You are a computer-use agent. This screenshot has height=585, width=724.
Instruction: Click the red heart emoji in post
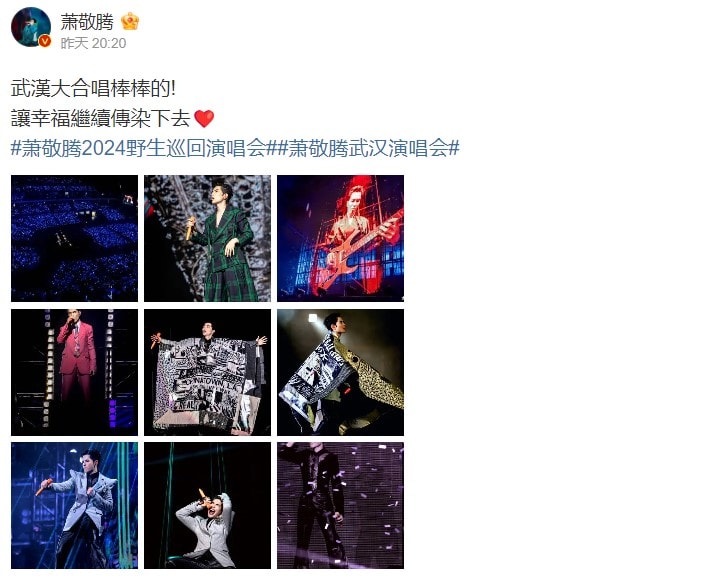click(204, 119)
